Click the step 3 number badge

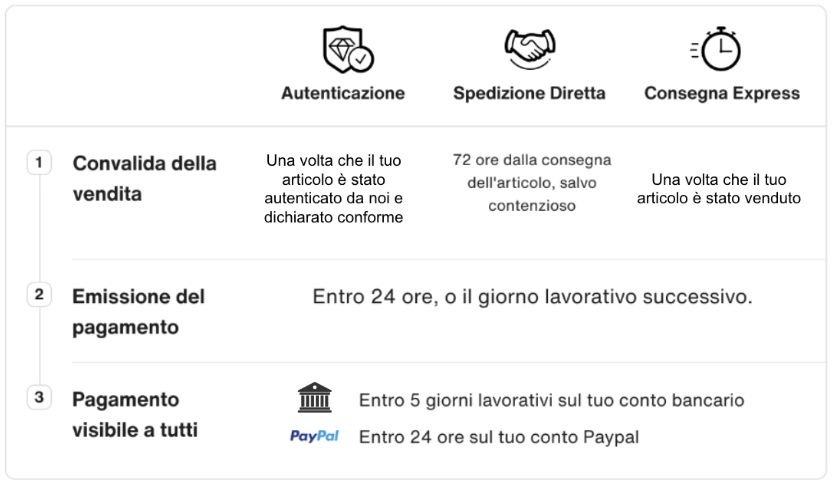(39, 398)
